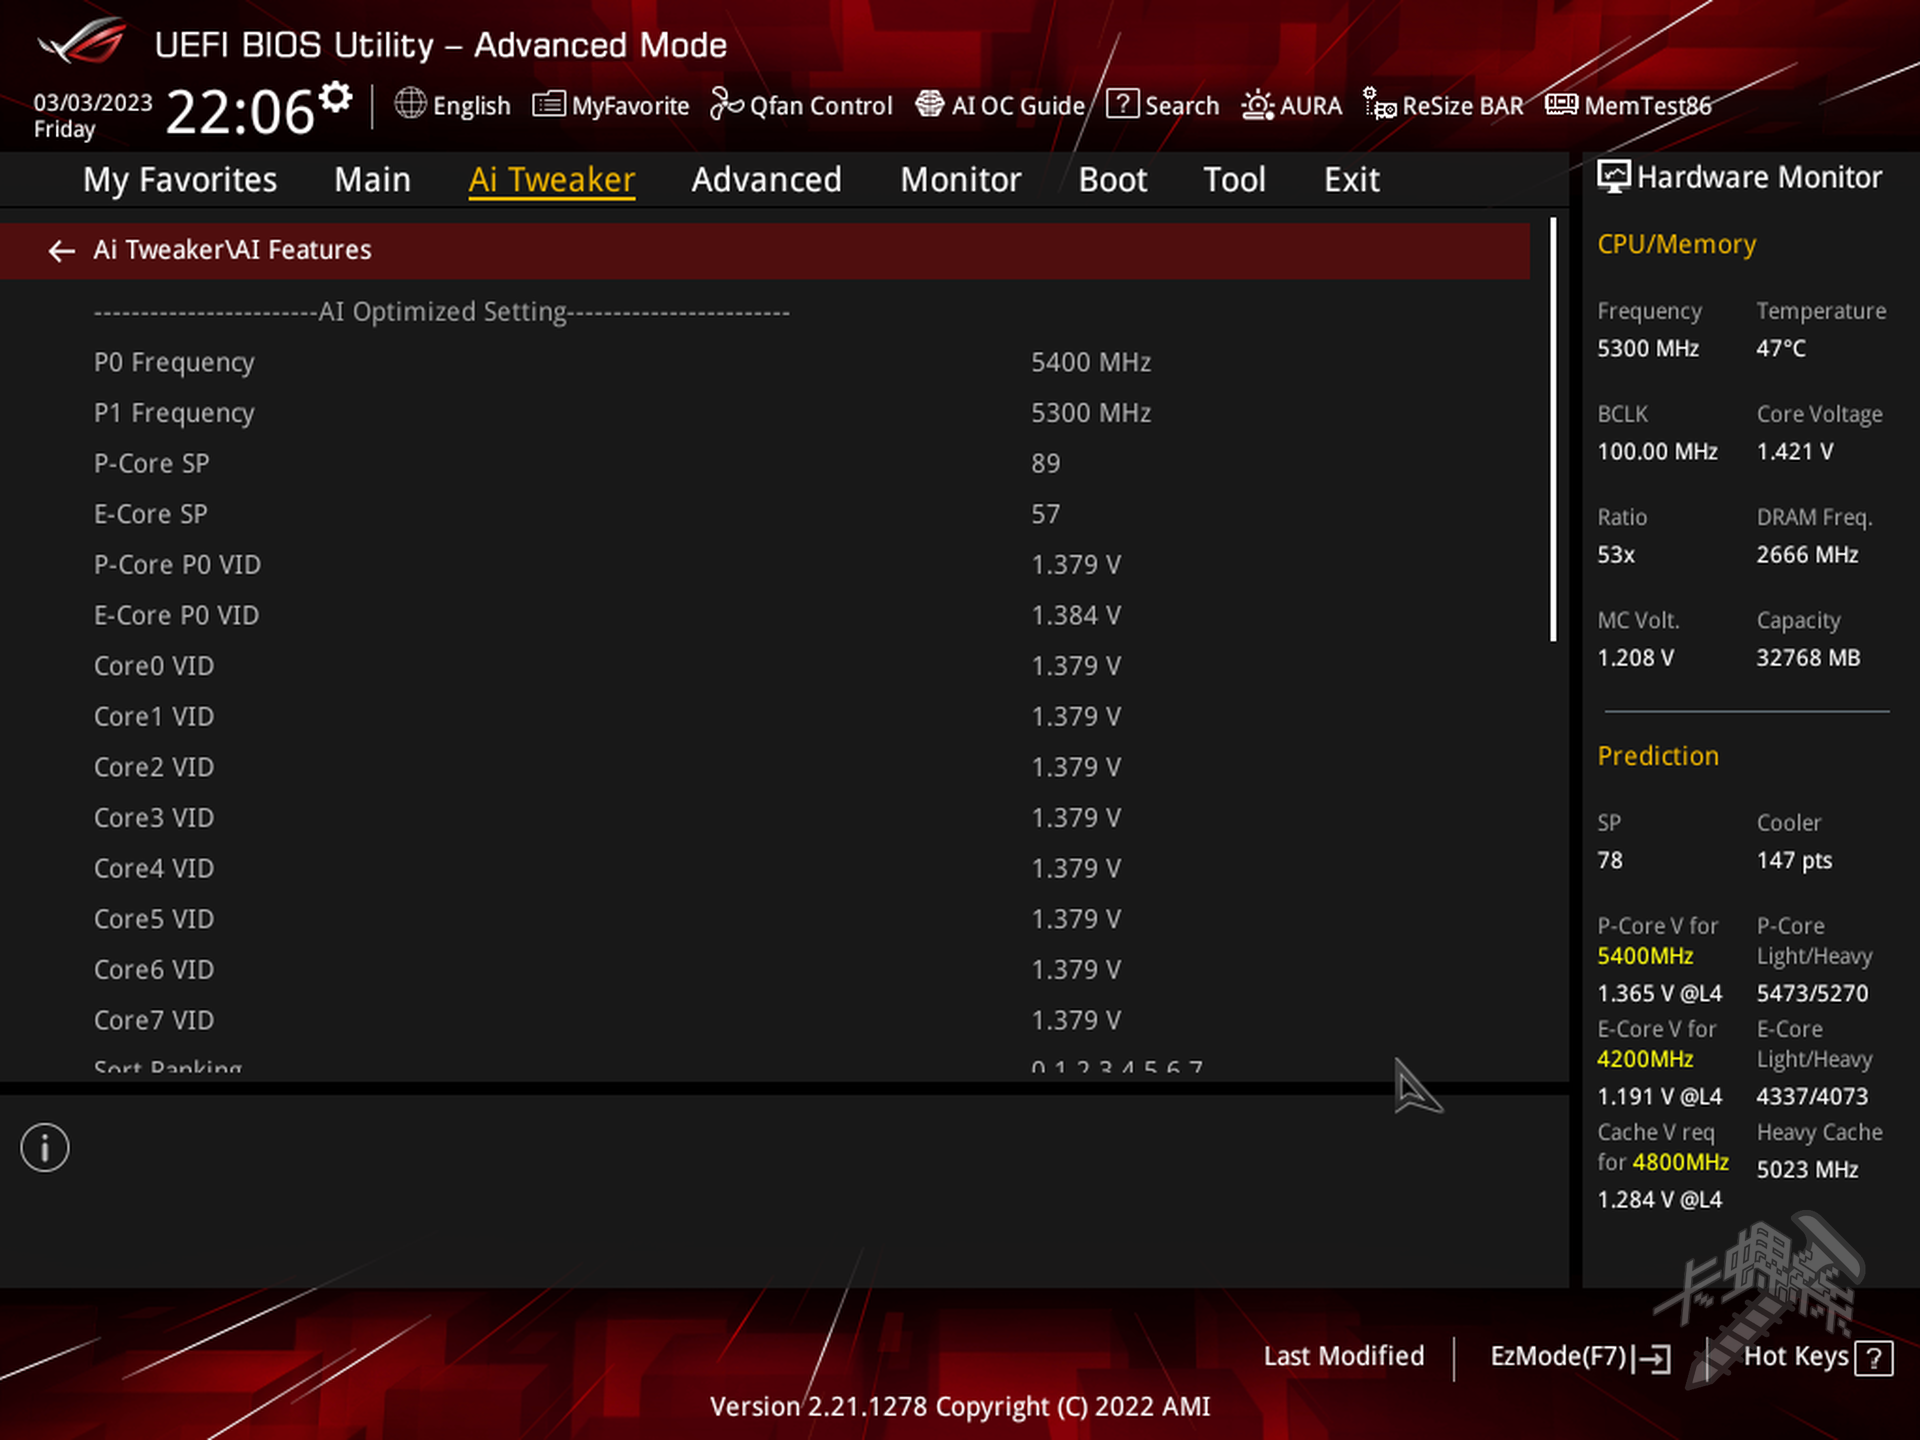Click the Hot Keys question mark box

1874,1358
